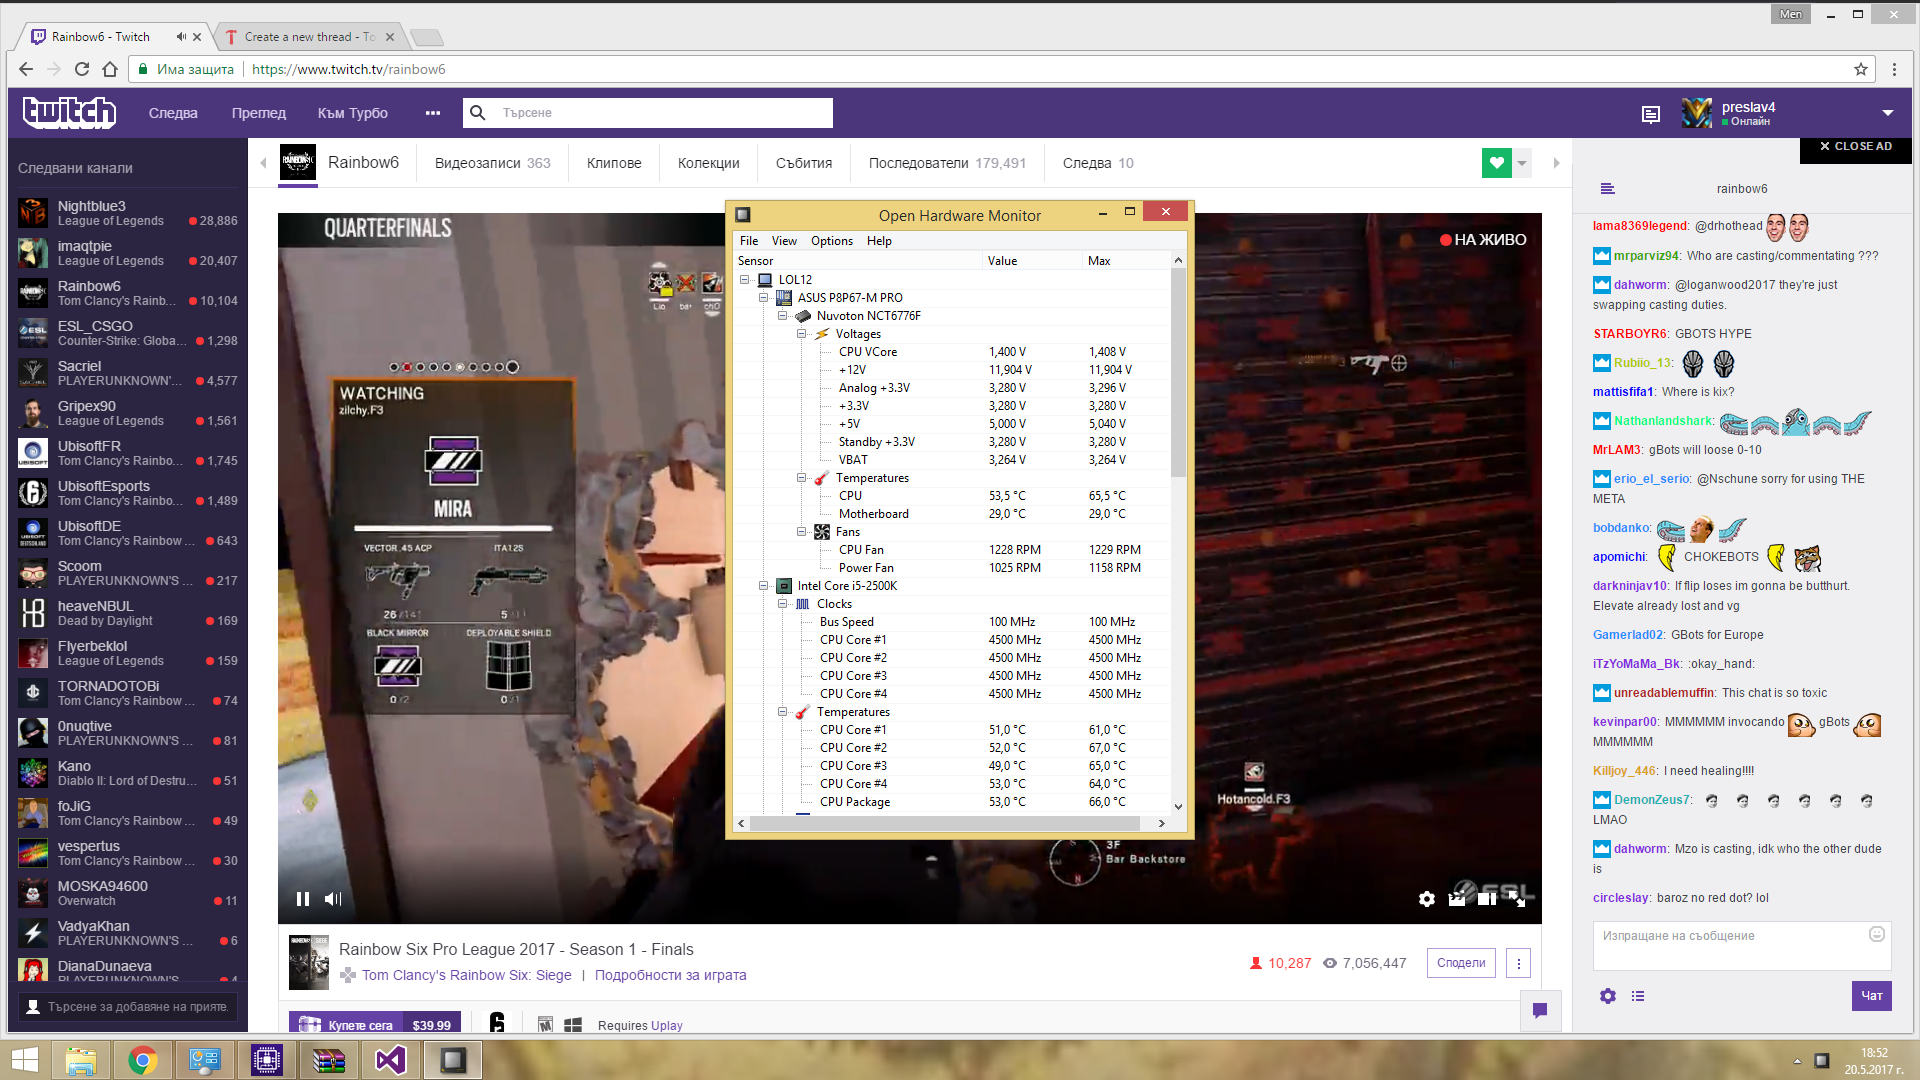Open the purple whisper chat bubble button
Screen dimensions: 1920x1080
pos(1540,1010)
